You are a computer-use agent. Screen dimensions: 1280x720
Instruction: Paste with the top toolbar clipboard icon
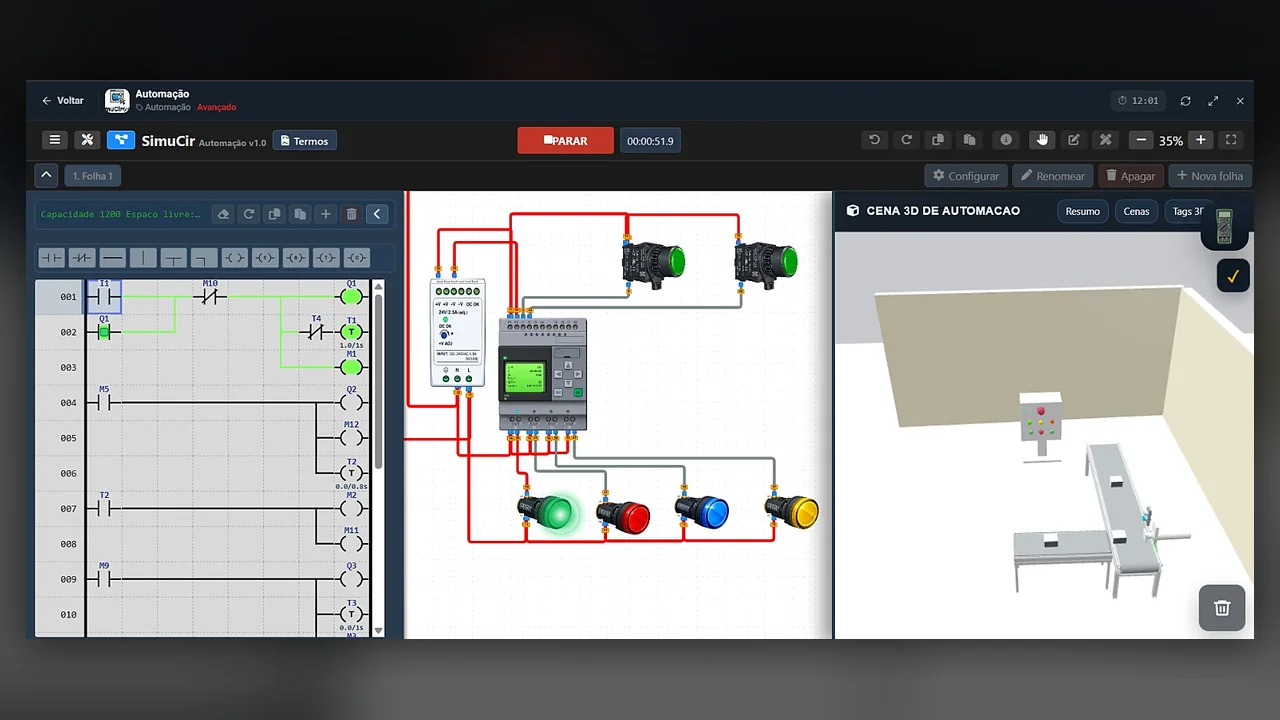coord(969,140)
